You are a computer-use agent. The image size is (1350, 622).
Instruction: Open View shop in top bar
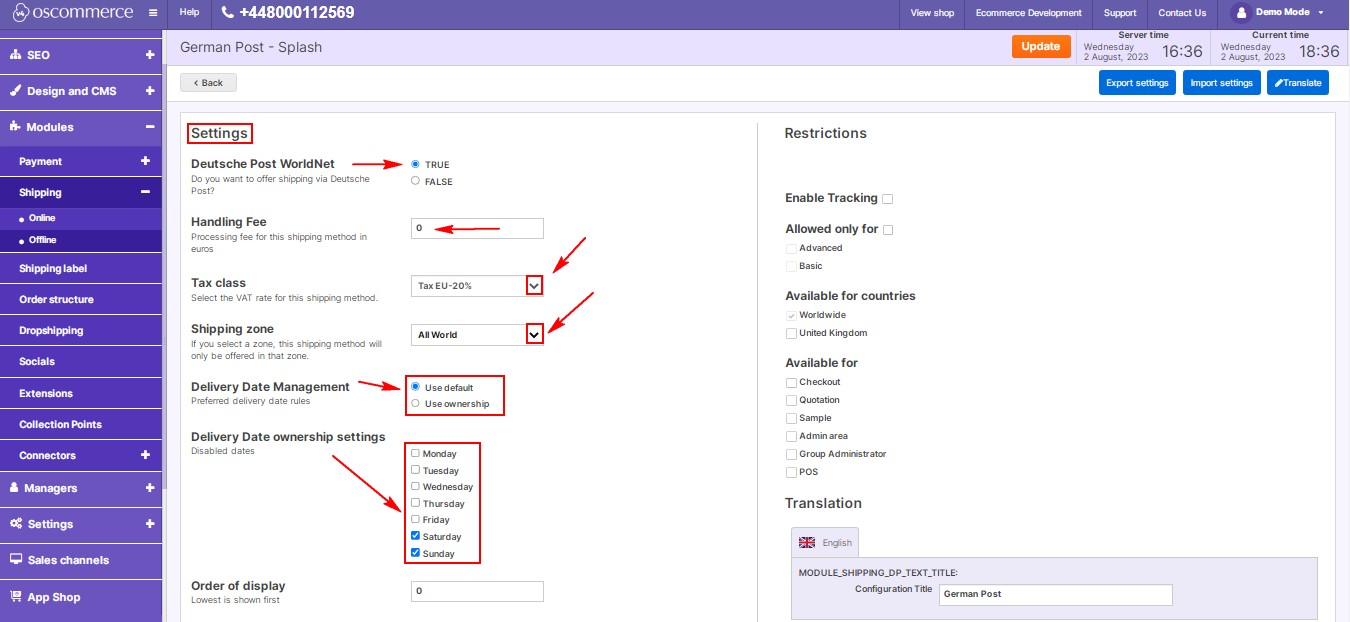tap(932, 13)
